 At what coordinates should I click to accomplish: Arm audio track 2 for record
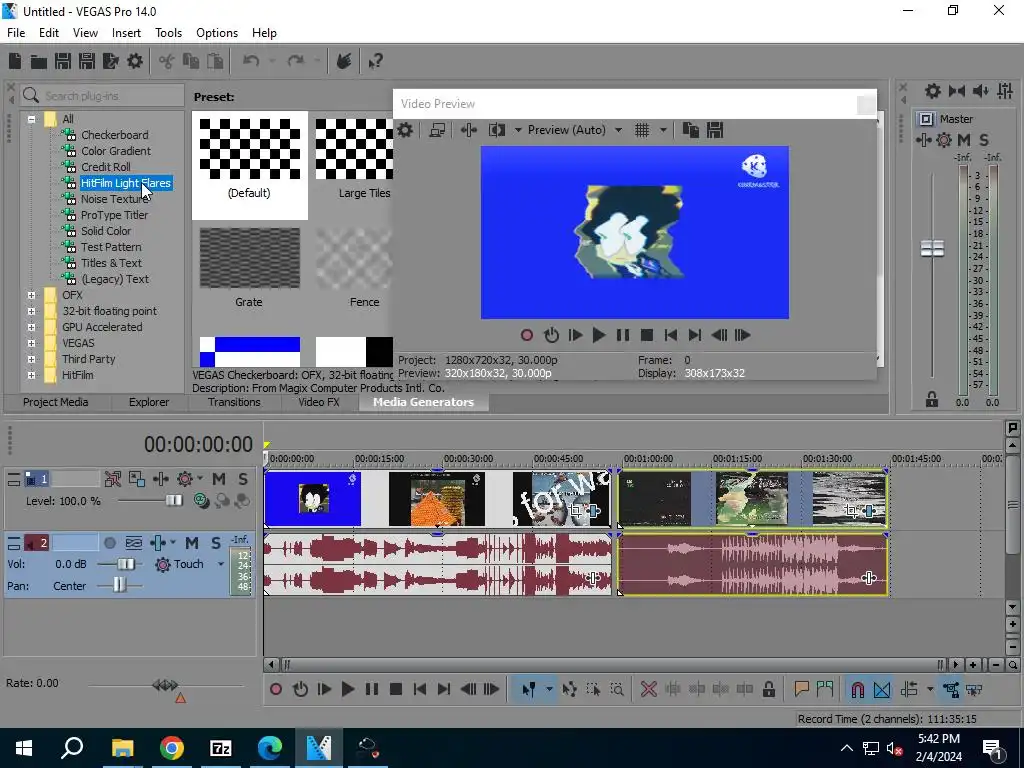point(110,543)
